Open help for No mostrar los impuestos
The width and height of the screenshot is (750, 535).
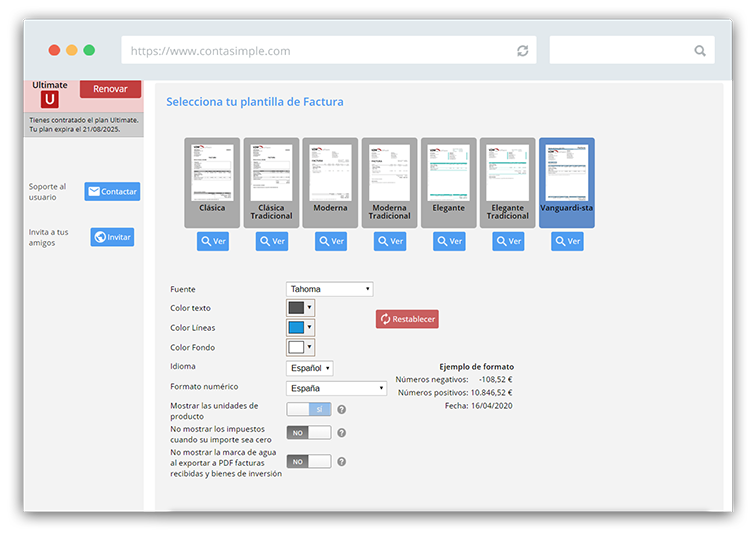pyautogui.click(x=342, y=433)
